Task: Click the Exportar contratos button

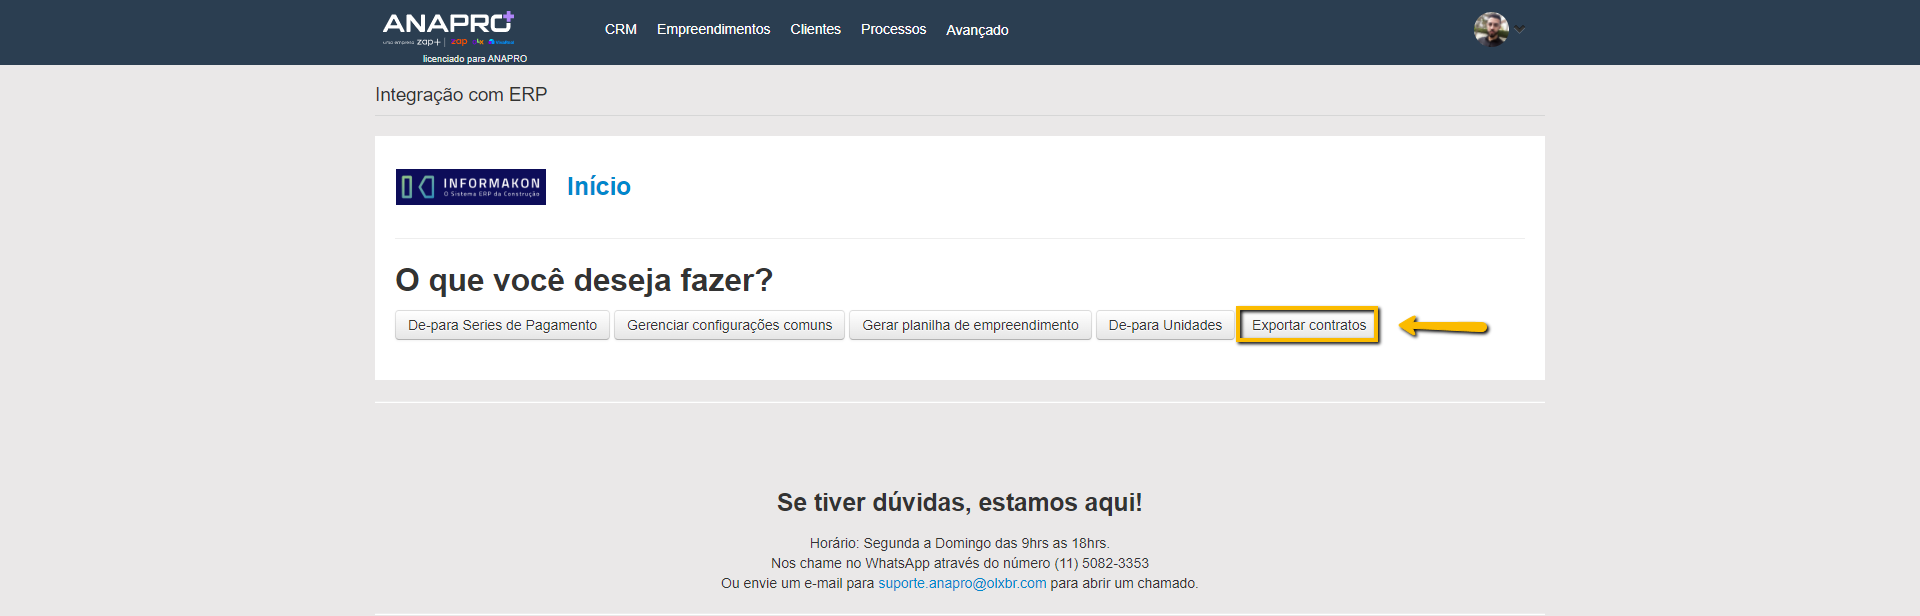Action: 1308,325
